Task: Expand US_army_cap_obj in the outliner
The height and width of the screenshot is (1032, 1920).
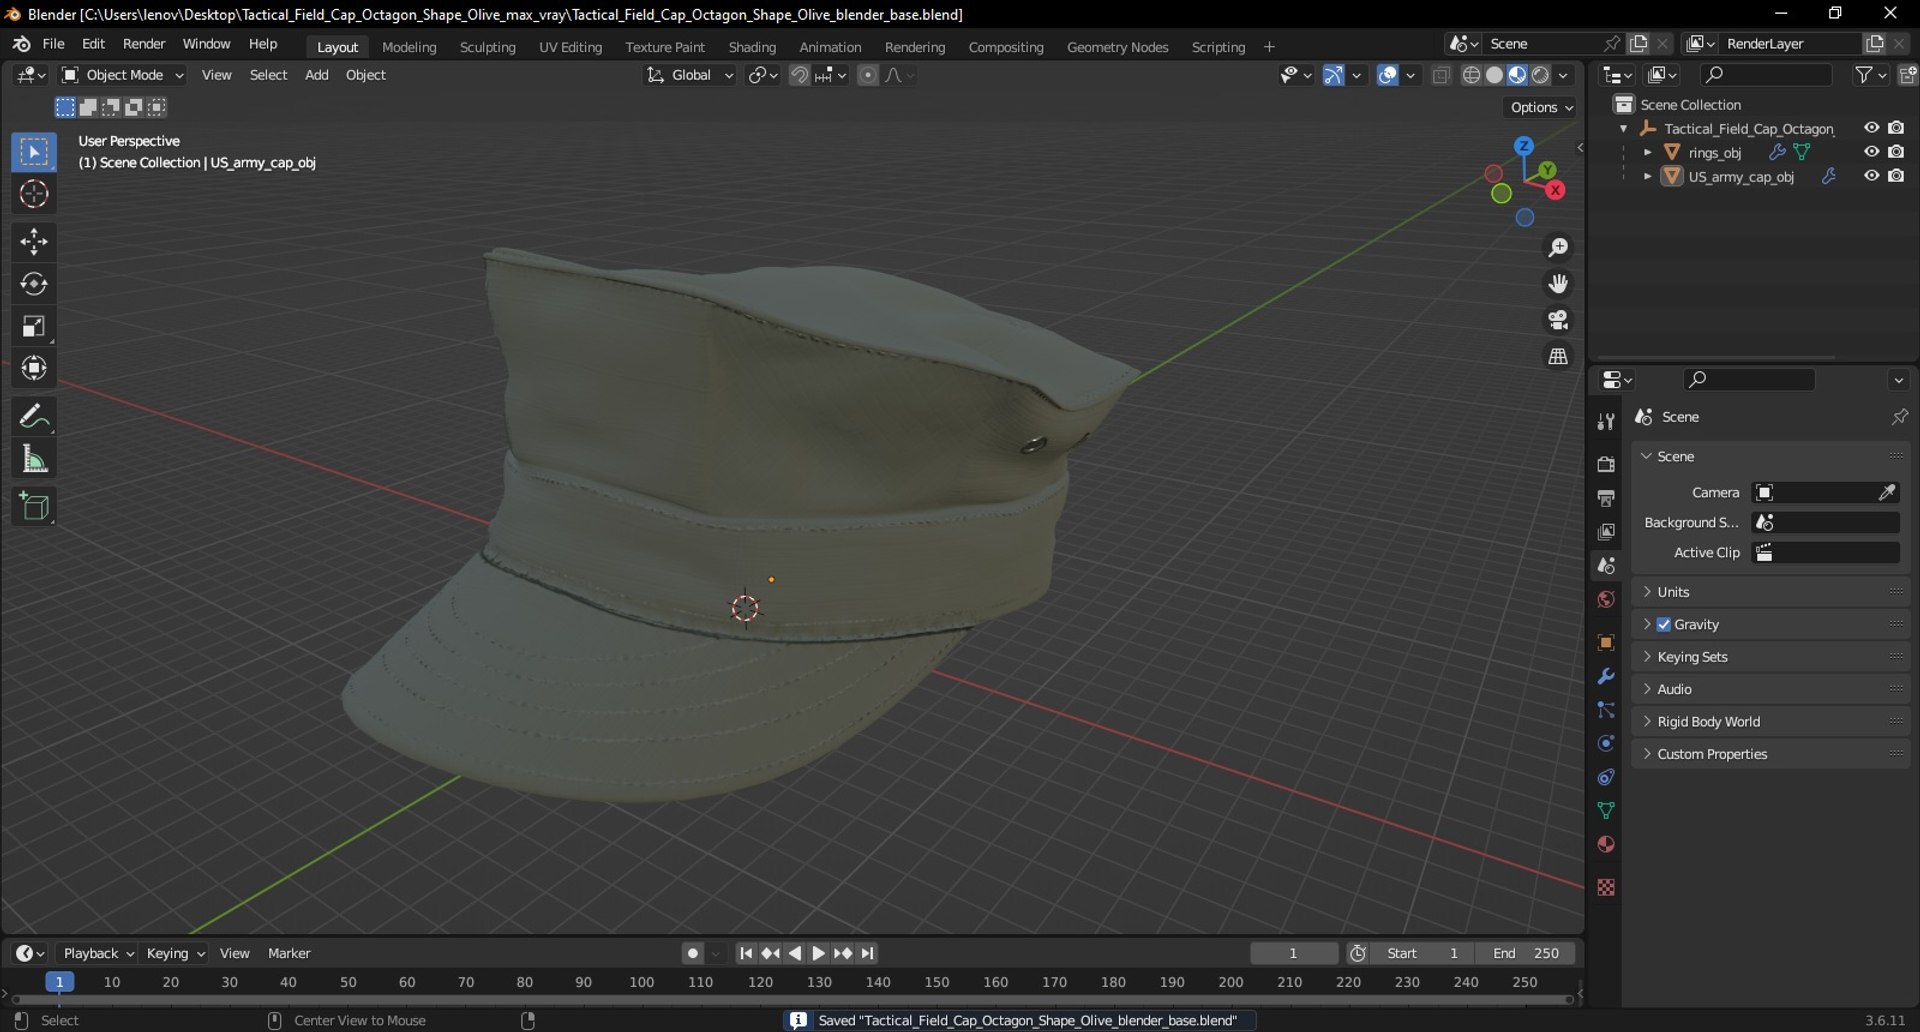Action: pyautogui.click(x=1647, y=176)
